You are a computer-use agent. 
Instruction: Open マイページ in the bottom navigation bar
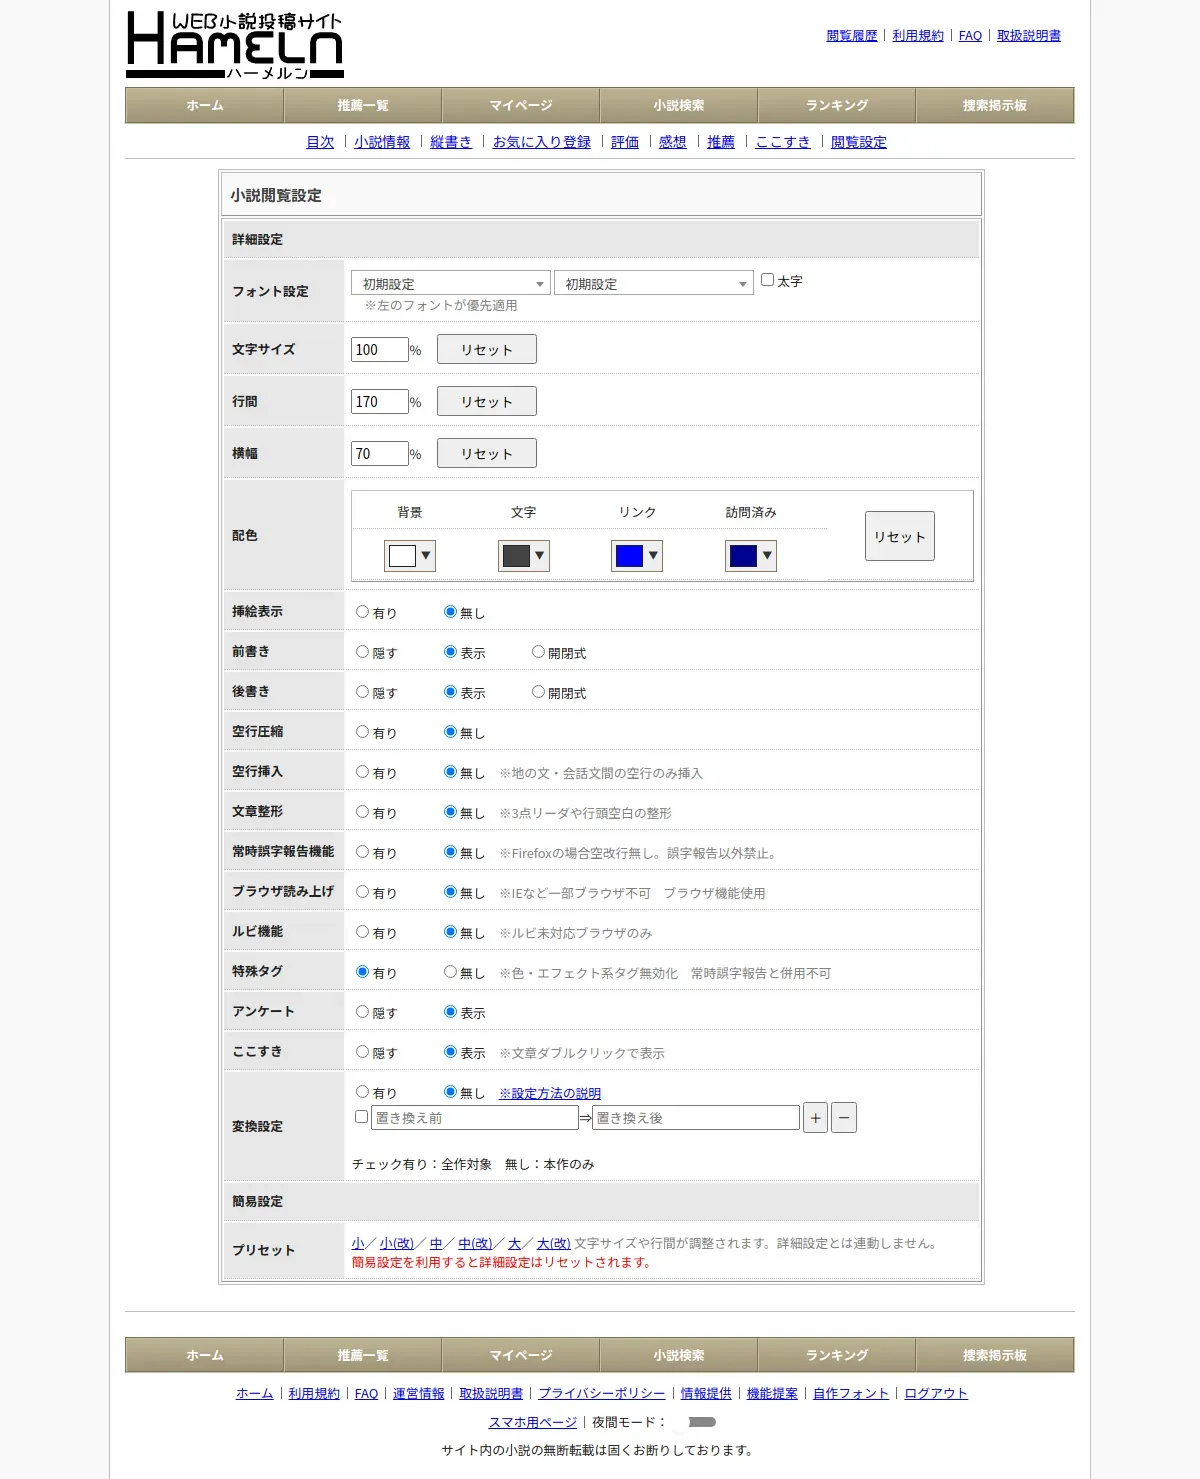click(521, 1355)
